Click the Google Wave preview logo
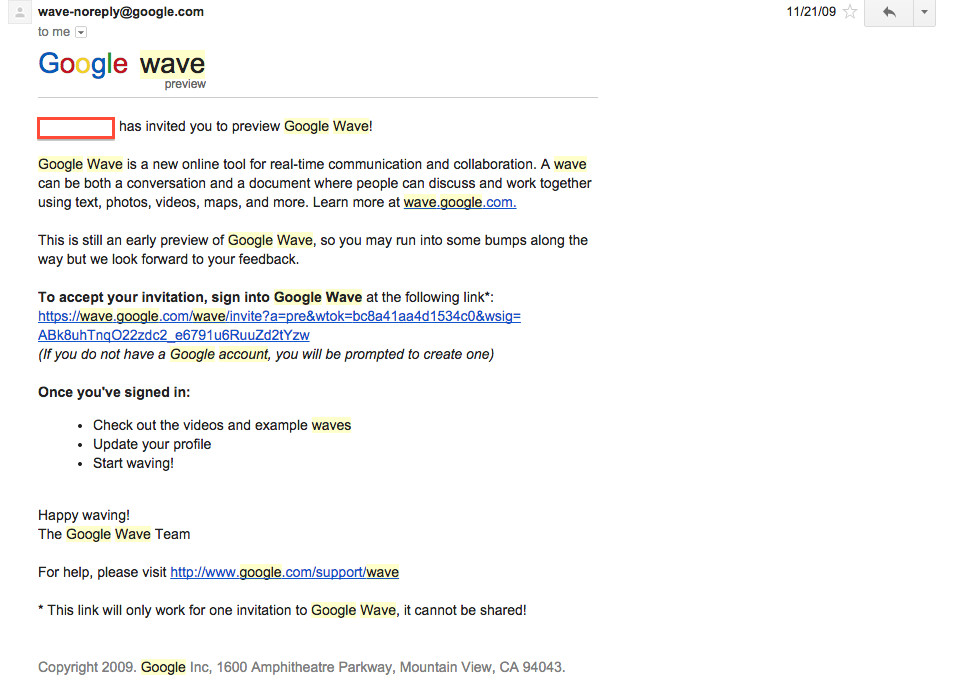The width and height of the screenshot is (961, 683). pyautogui.click(x=122, y=69)
